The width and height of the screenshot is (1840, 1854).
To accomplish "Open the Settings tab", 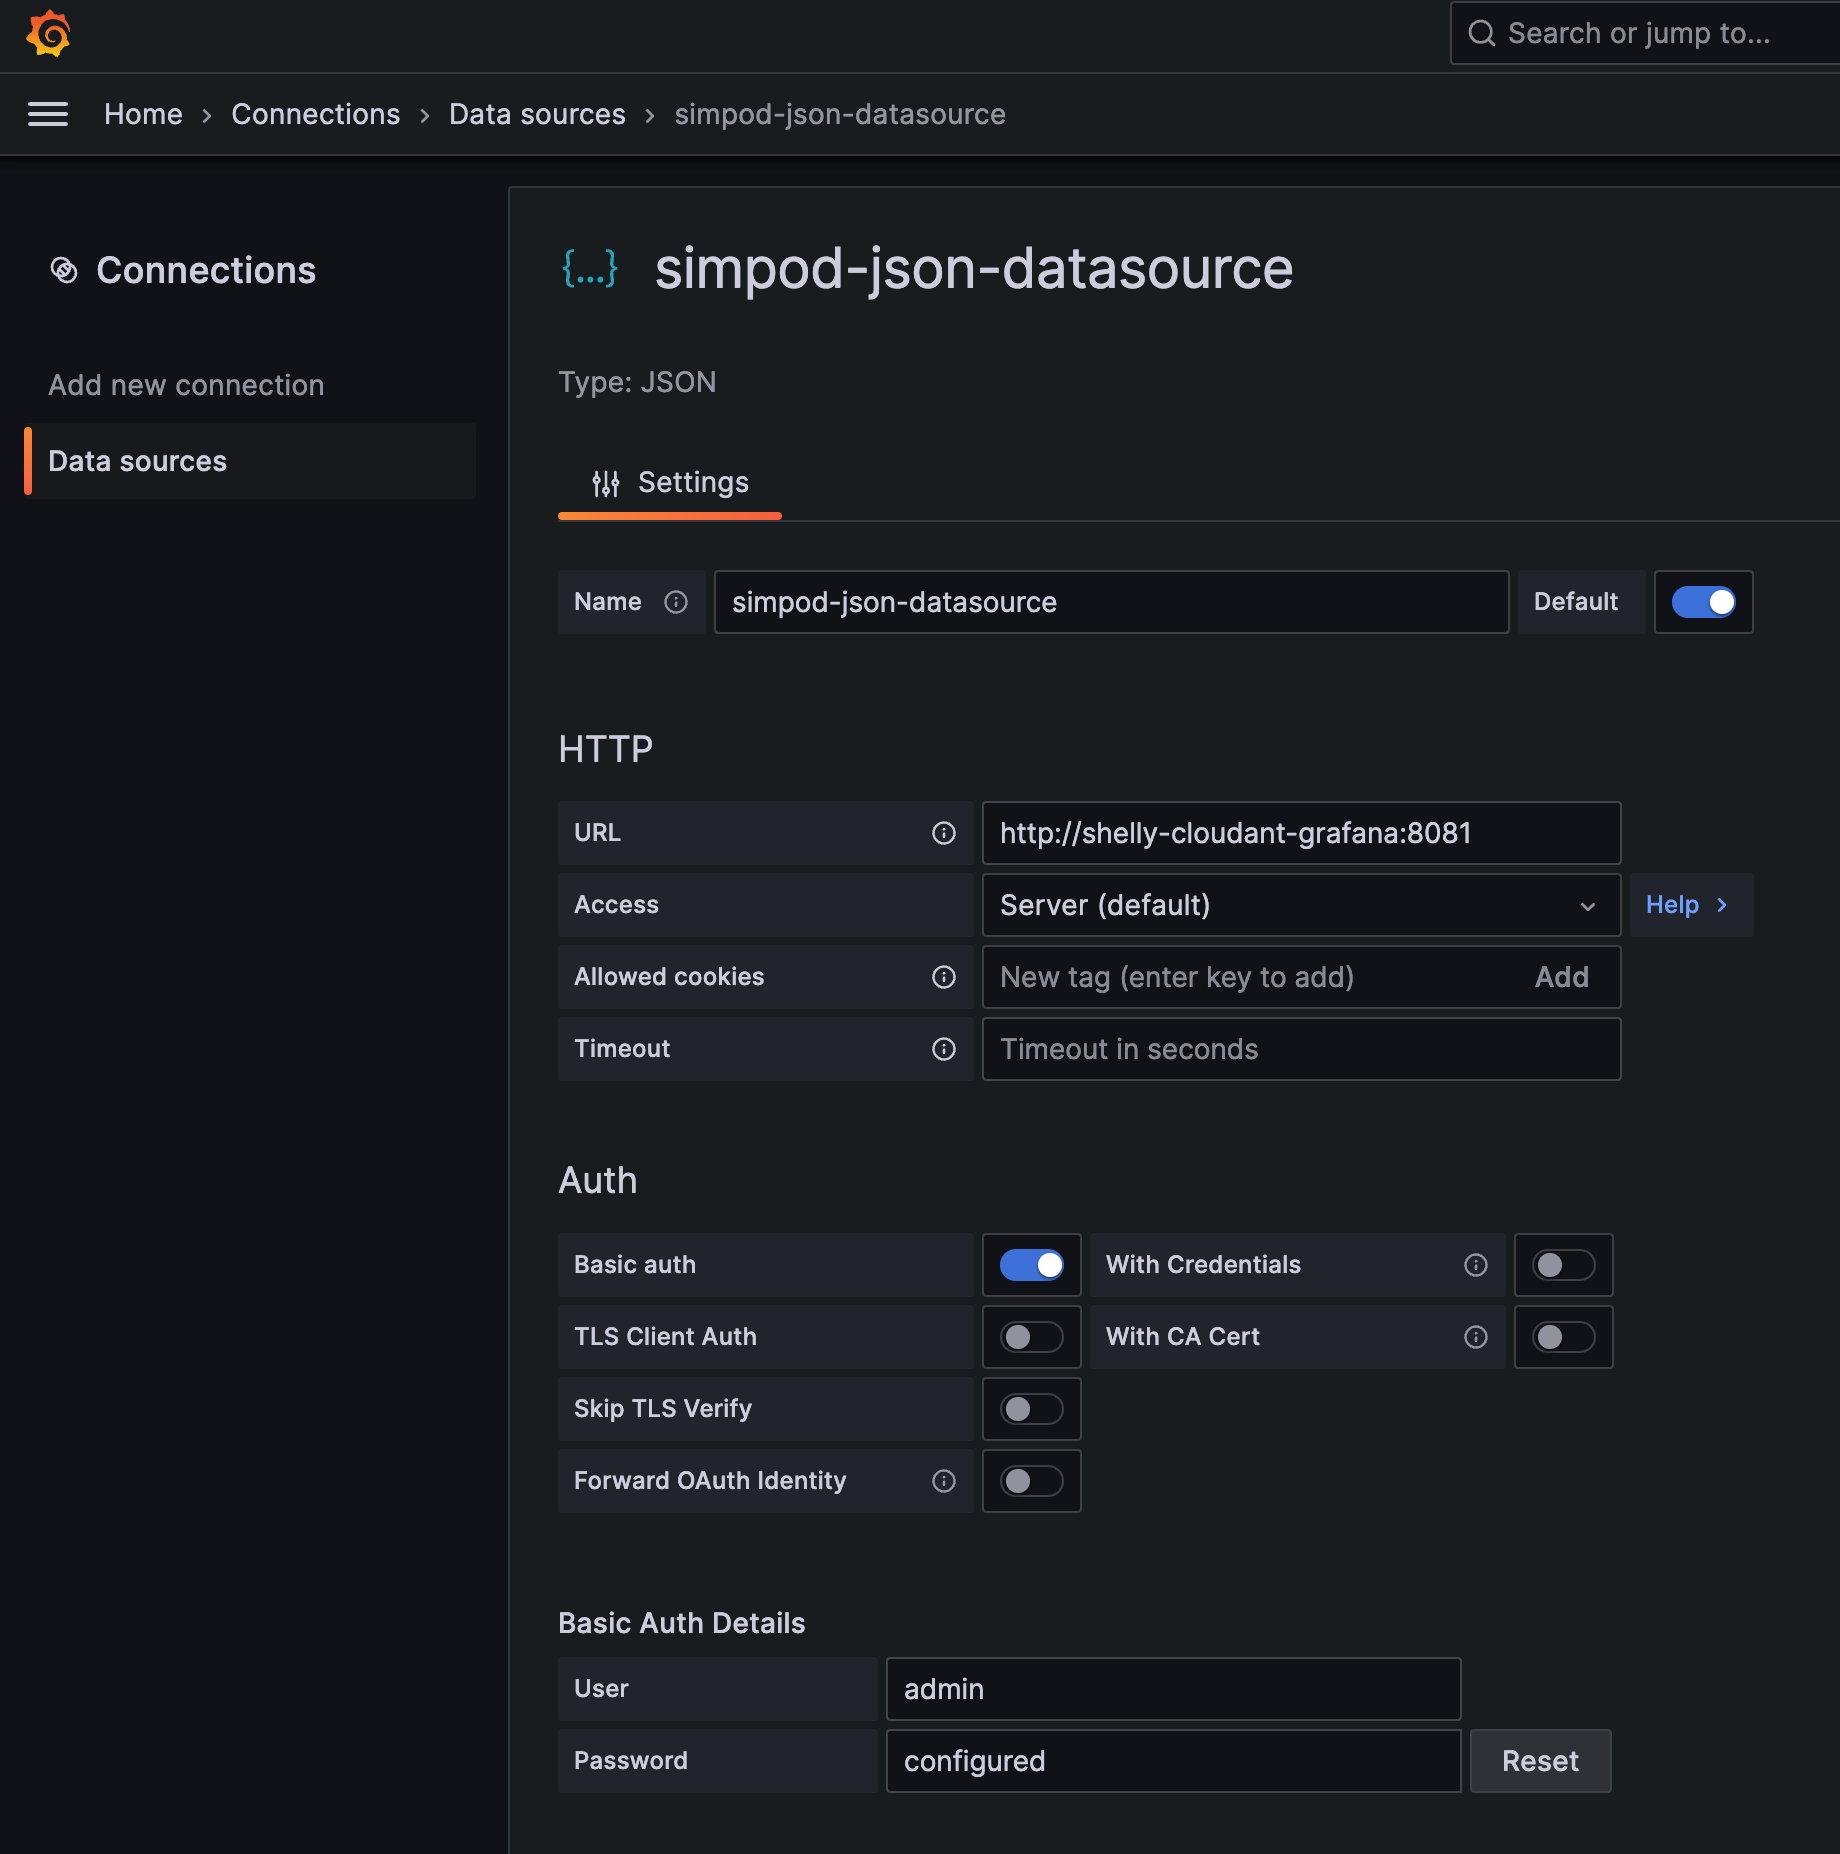I will 670,483.
